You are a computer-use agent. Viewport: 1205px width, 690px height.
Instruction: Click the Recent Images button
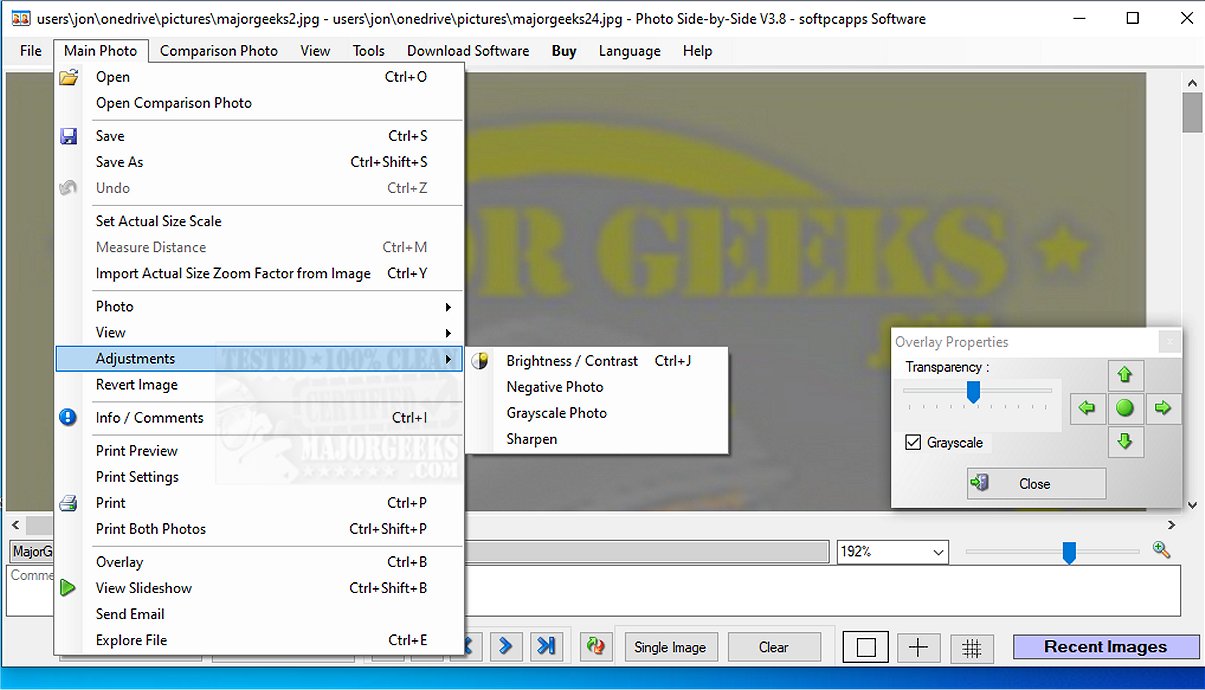(1106, 647)
